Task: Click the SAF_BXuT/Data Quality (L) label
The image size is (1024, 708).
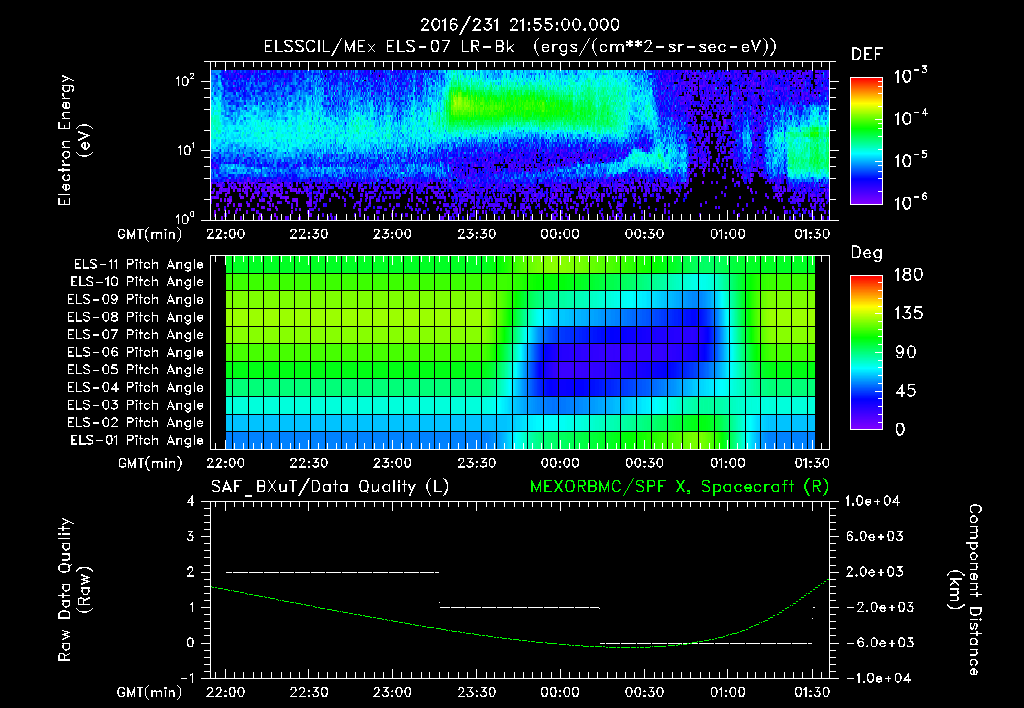Action: coord(330,487)
